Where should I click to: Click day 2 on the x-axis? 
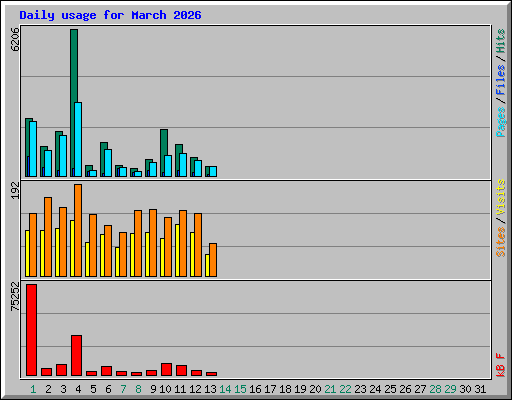point(48,389)
